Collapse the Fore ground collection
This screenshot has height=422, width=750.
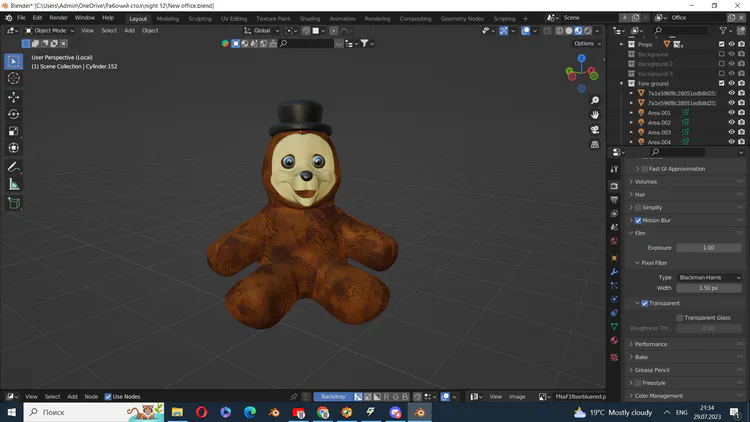622,84
